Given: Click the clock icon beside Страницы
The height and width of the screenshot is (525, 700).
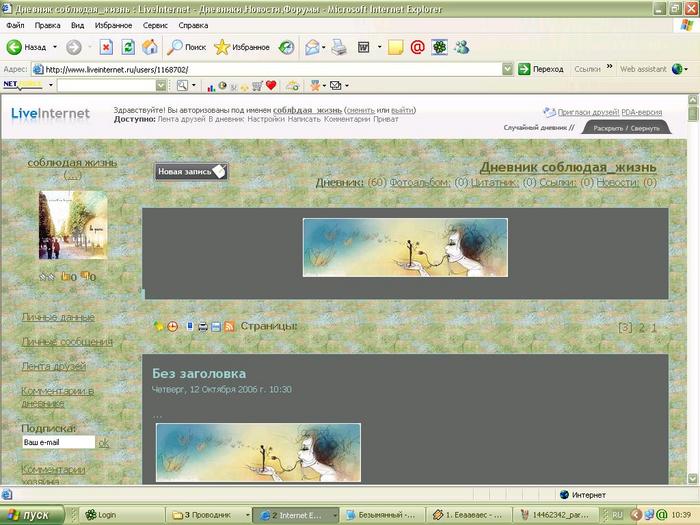Looking at the screenshot, I should point(173,327).
